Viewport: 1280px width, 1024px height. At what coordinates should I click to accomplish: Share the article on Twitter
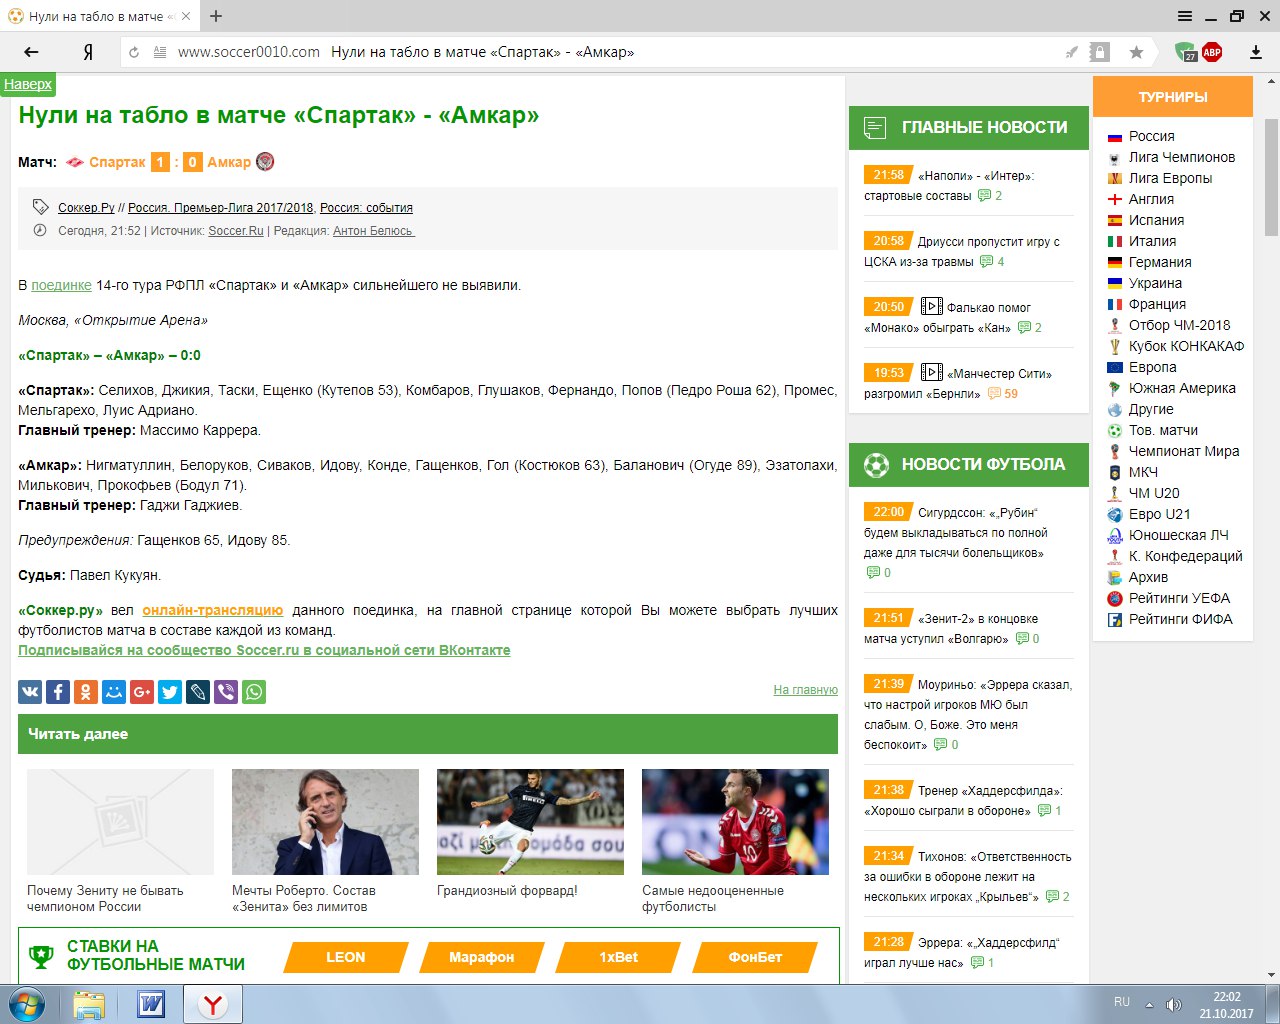click(170, 691)
